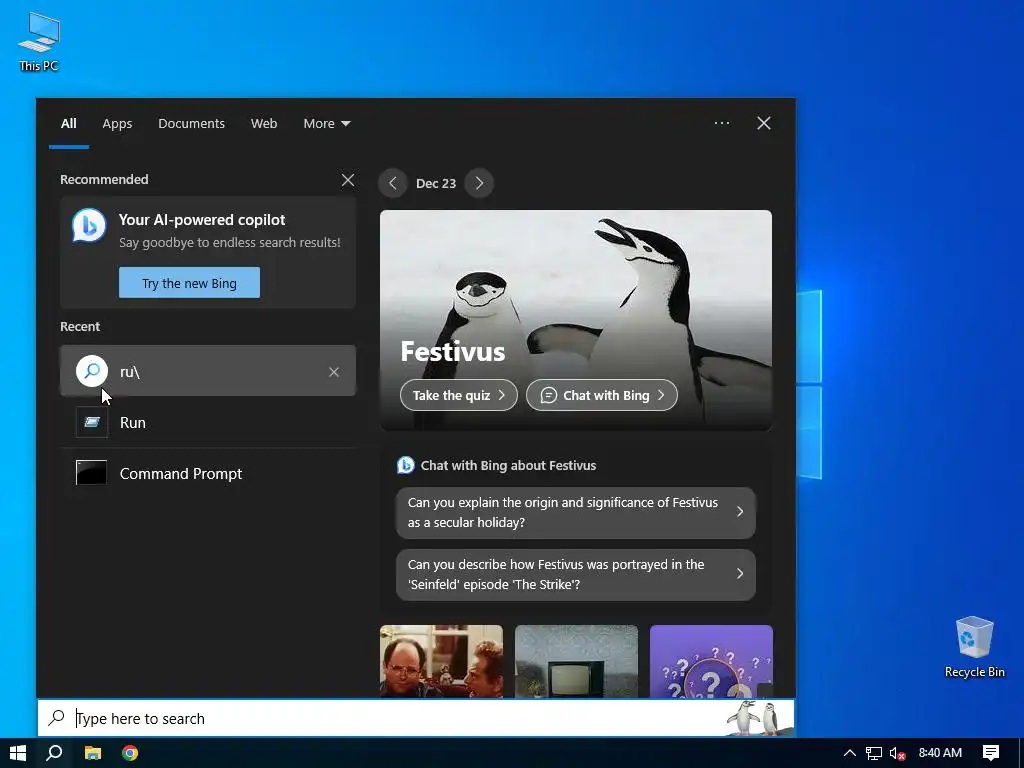Screen dimensions: 1024x768
Task: Click the magnifier icon beside 'ru\'
Action: [92, 371]
